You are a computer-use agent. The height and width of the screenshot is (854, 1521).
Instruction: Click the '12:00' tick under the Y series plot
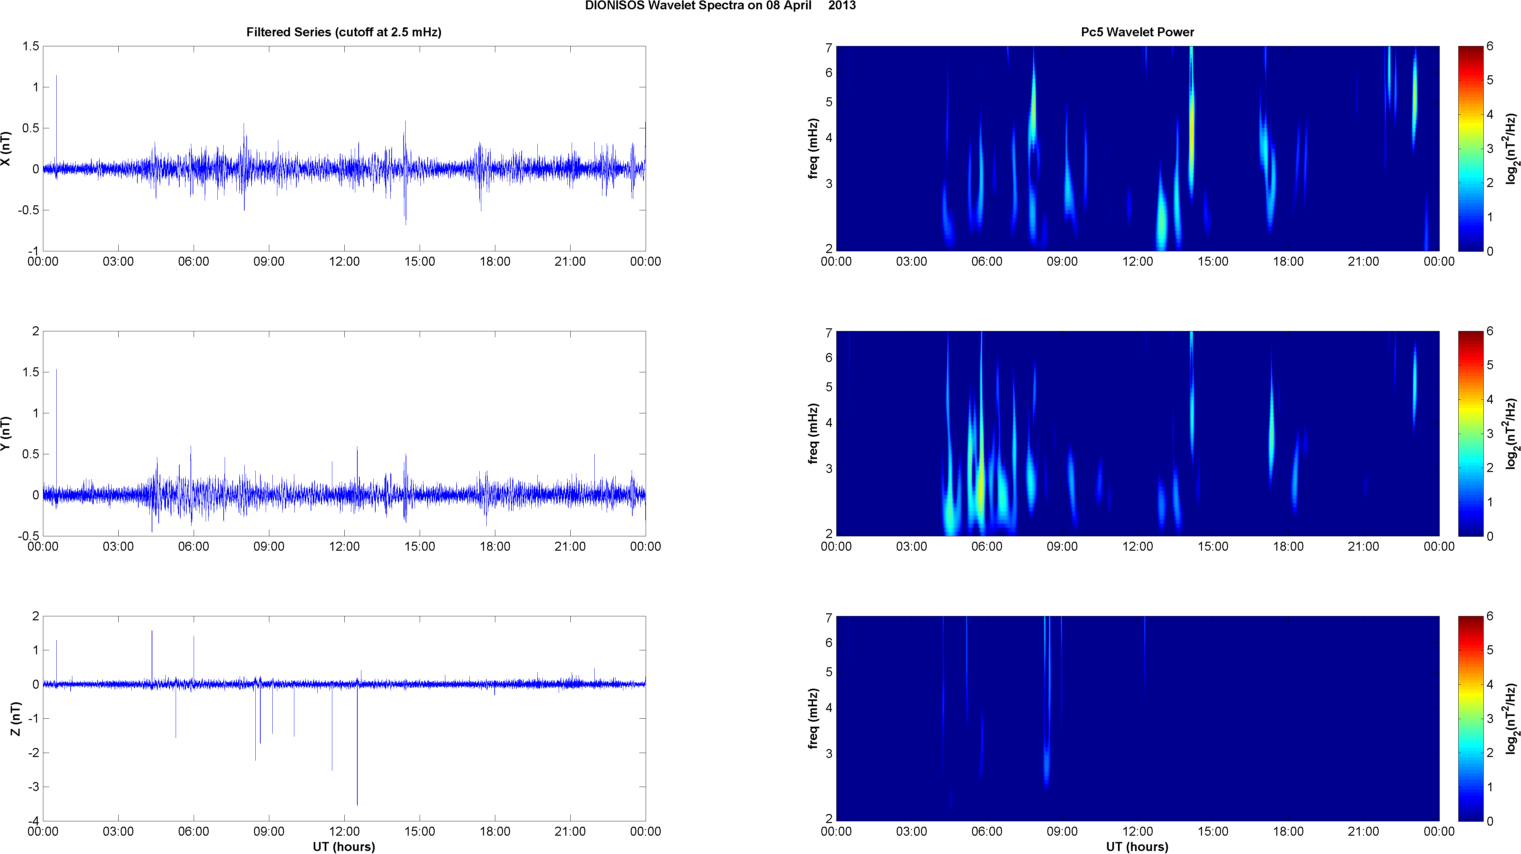point(344,547)
